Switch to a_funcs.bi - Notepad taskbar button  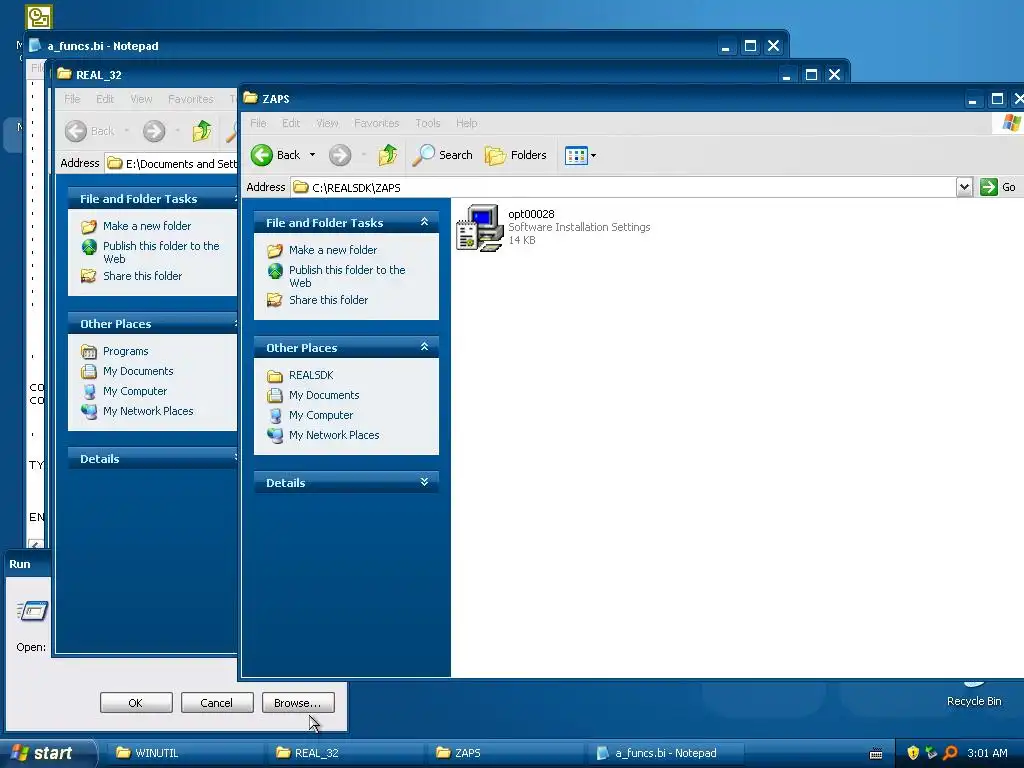665,753
